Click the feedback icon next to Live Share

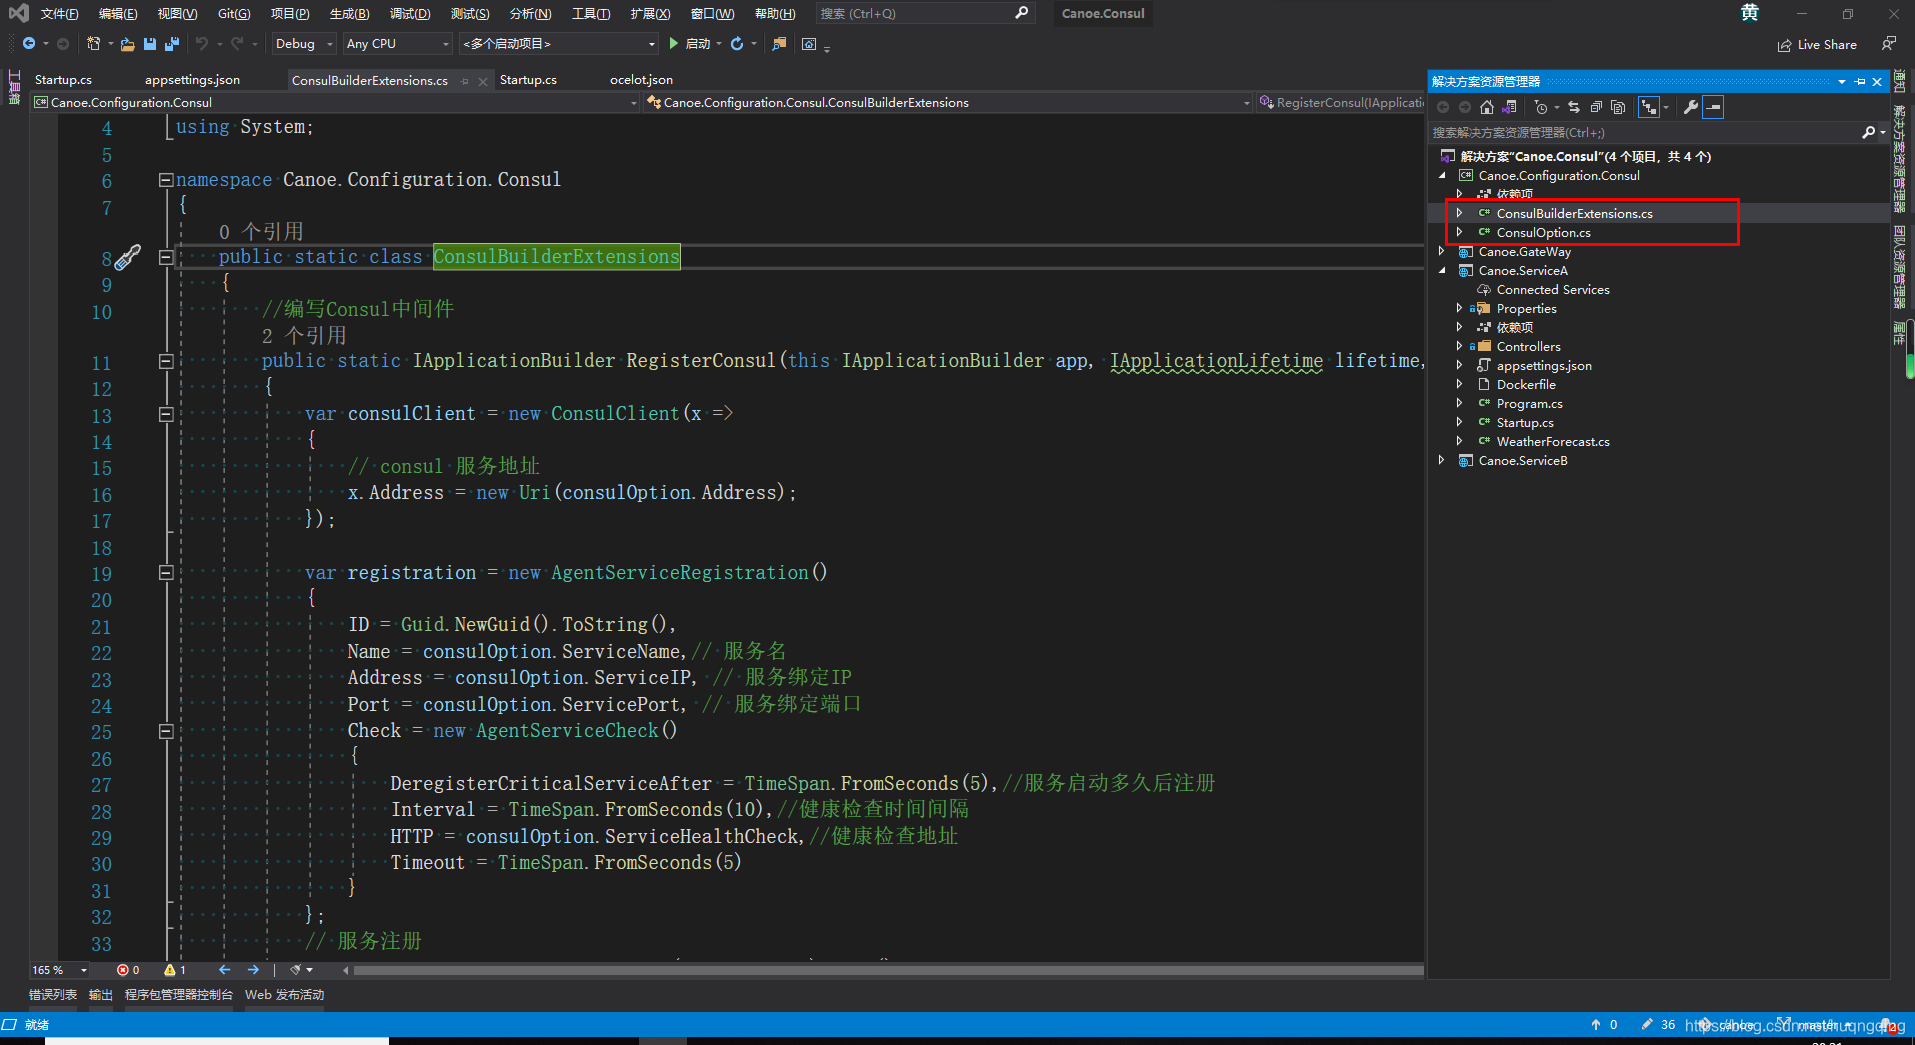click(x=1888, y=44)
